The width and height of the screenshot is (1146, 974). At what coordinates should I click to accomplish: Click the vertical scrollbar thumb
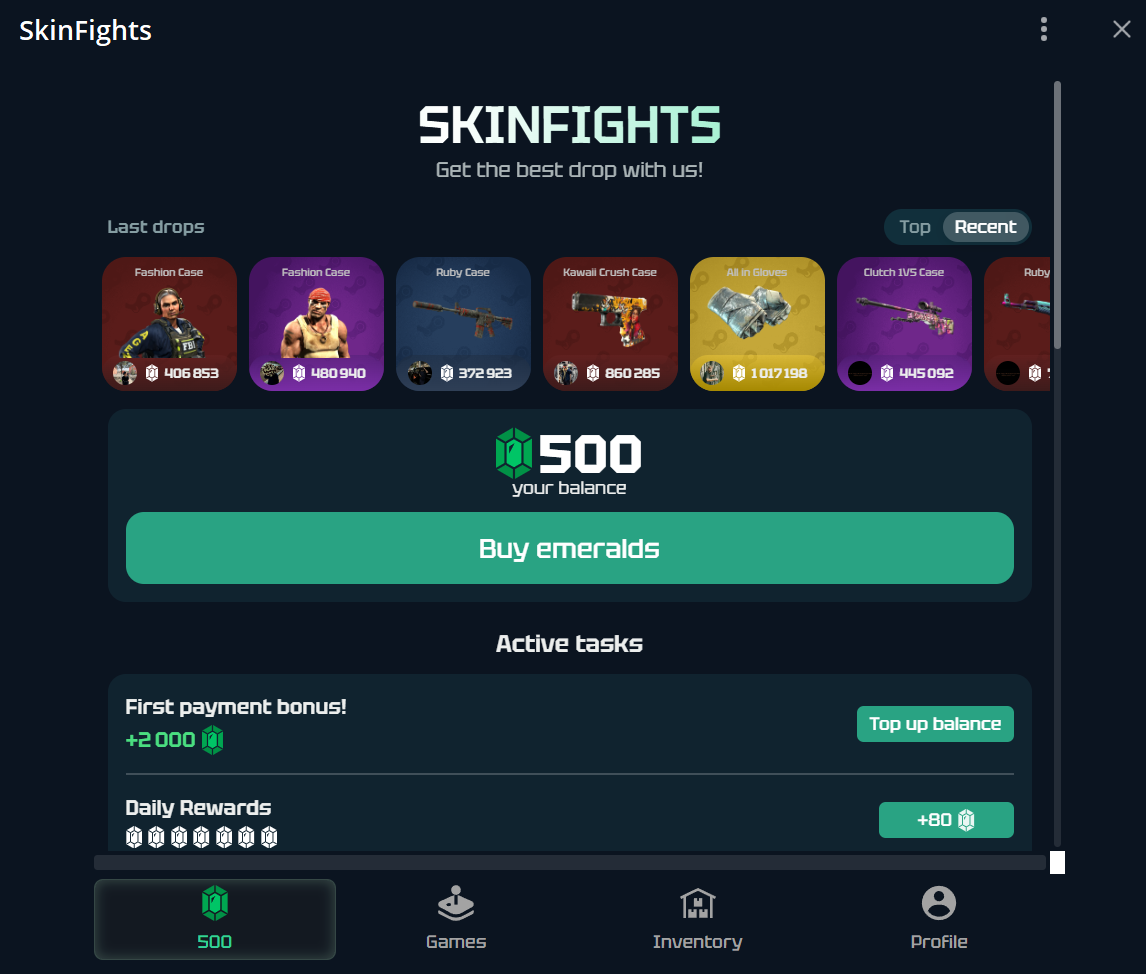1058,215
